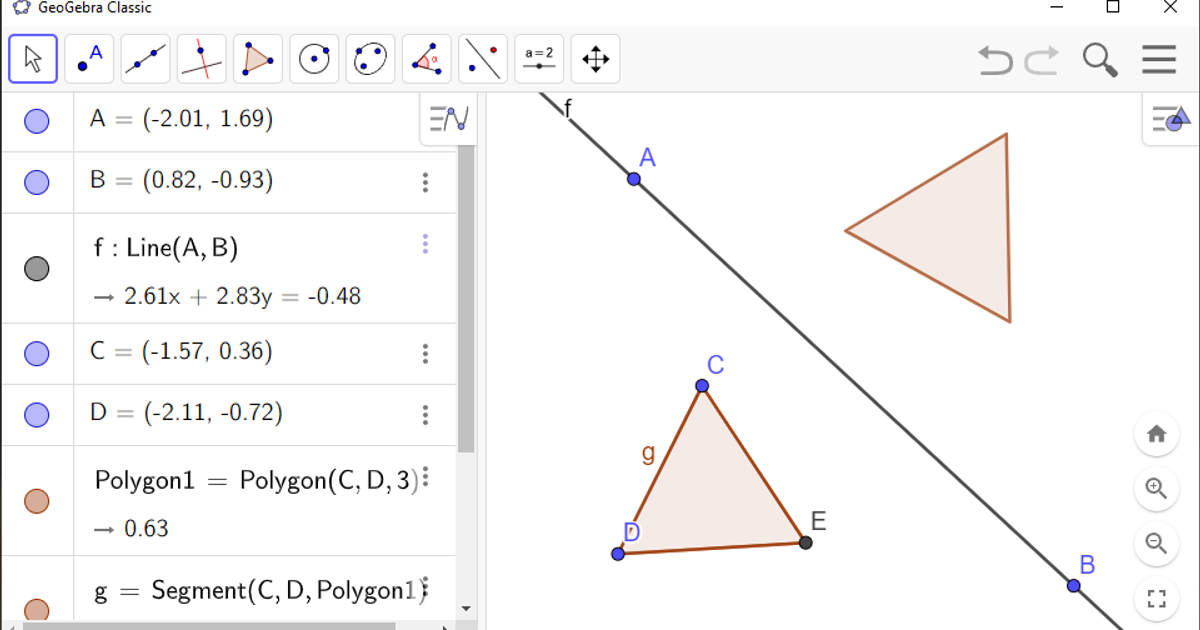The height and width of the screenshot is (630, 1200).
Task: Reset view with the Home button
Action: [1157, 434]
